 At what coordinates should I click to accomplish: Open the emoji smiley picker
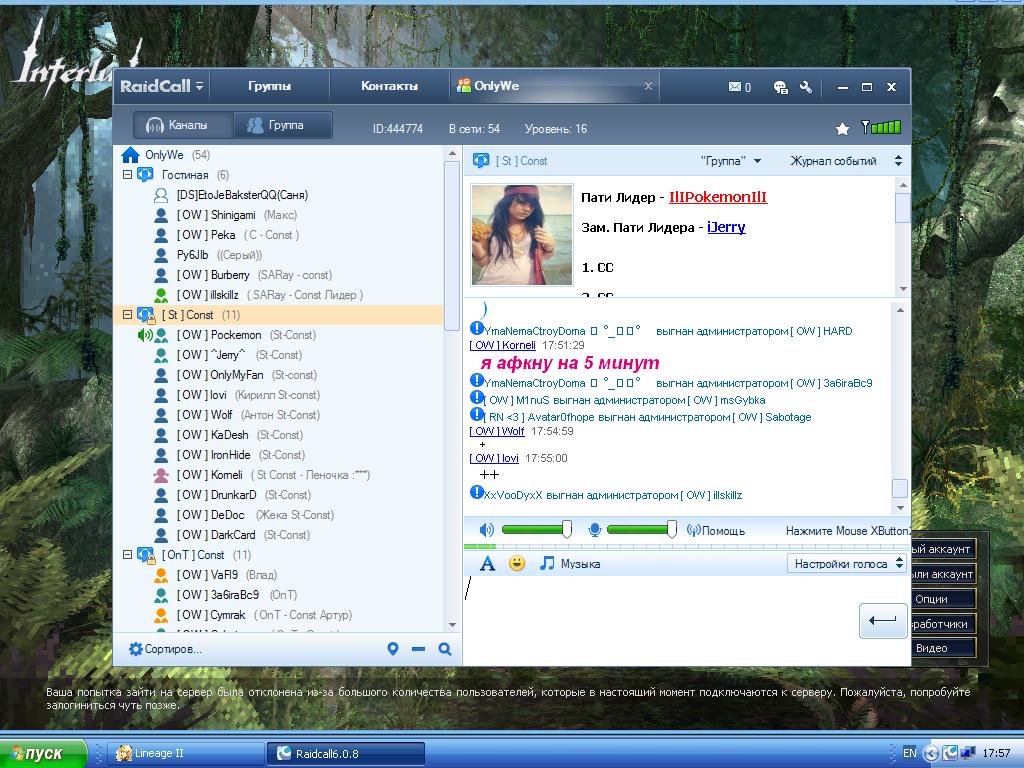tap(517, 563)
